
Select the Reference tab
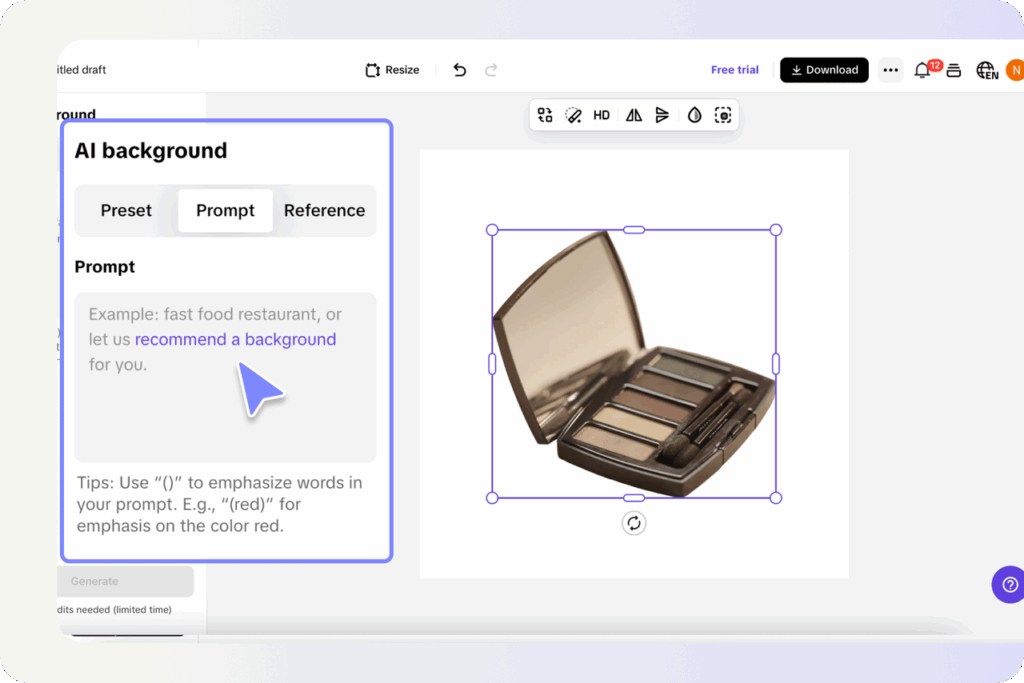coord(324,210)
